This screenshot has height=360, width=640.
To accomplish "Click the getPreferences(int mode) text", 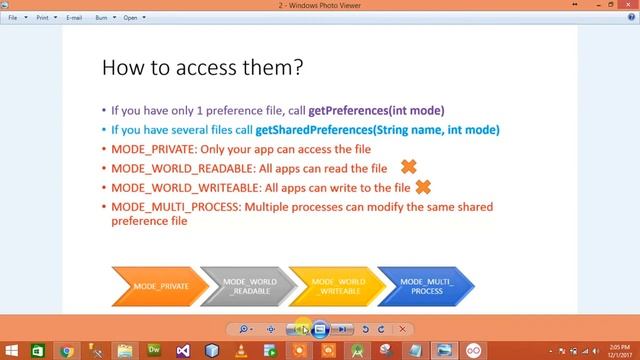I will [x=376, y=111].
